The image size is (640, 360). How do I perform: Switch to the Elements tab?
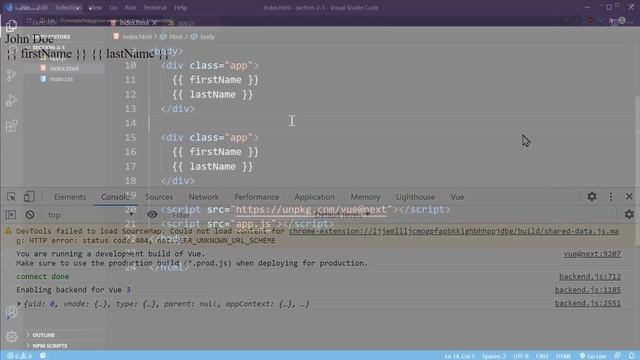tap(70, 197)
